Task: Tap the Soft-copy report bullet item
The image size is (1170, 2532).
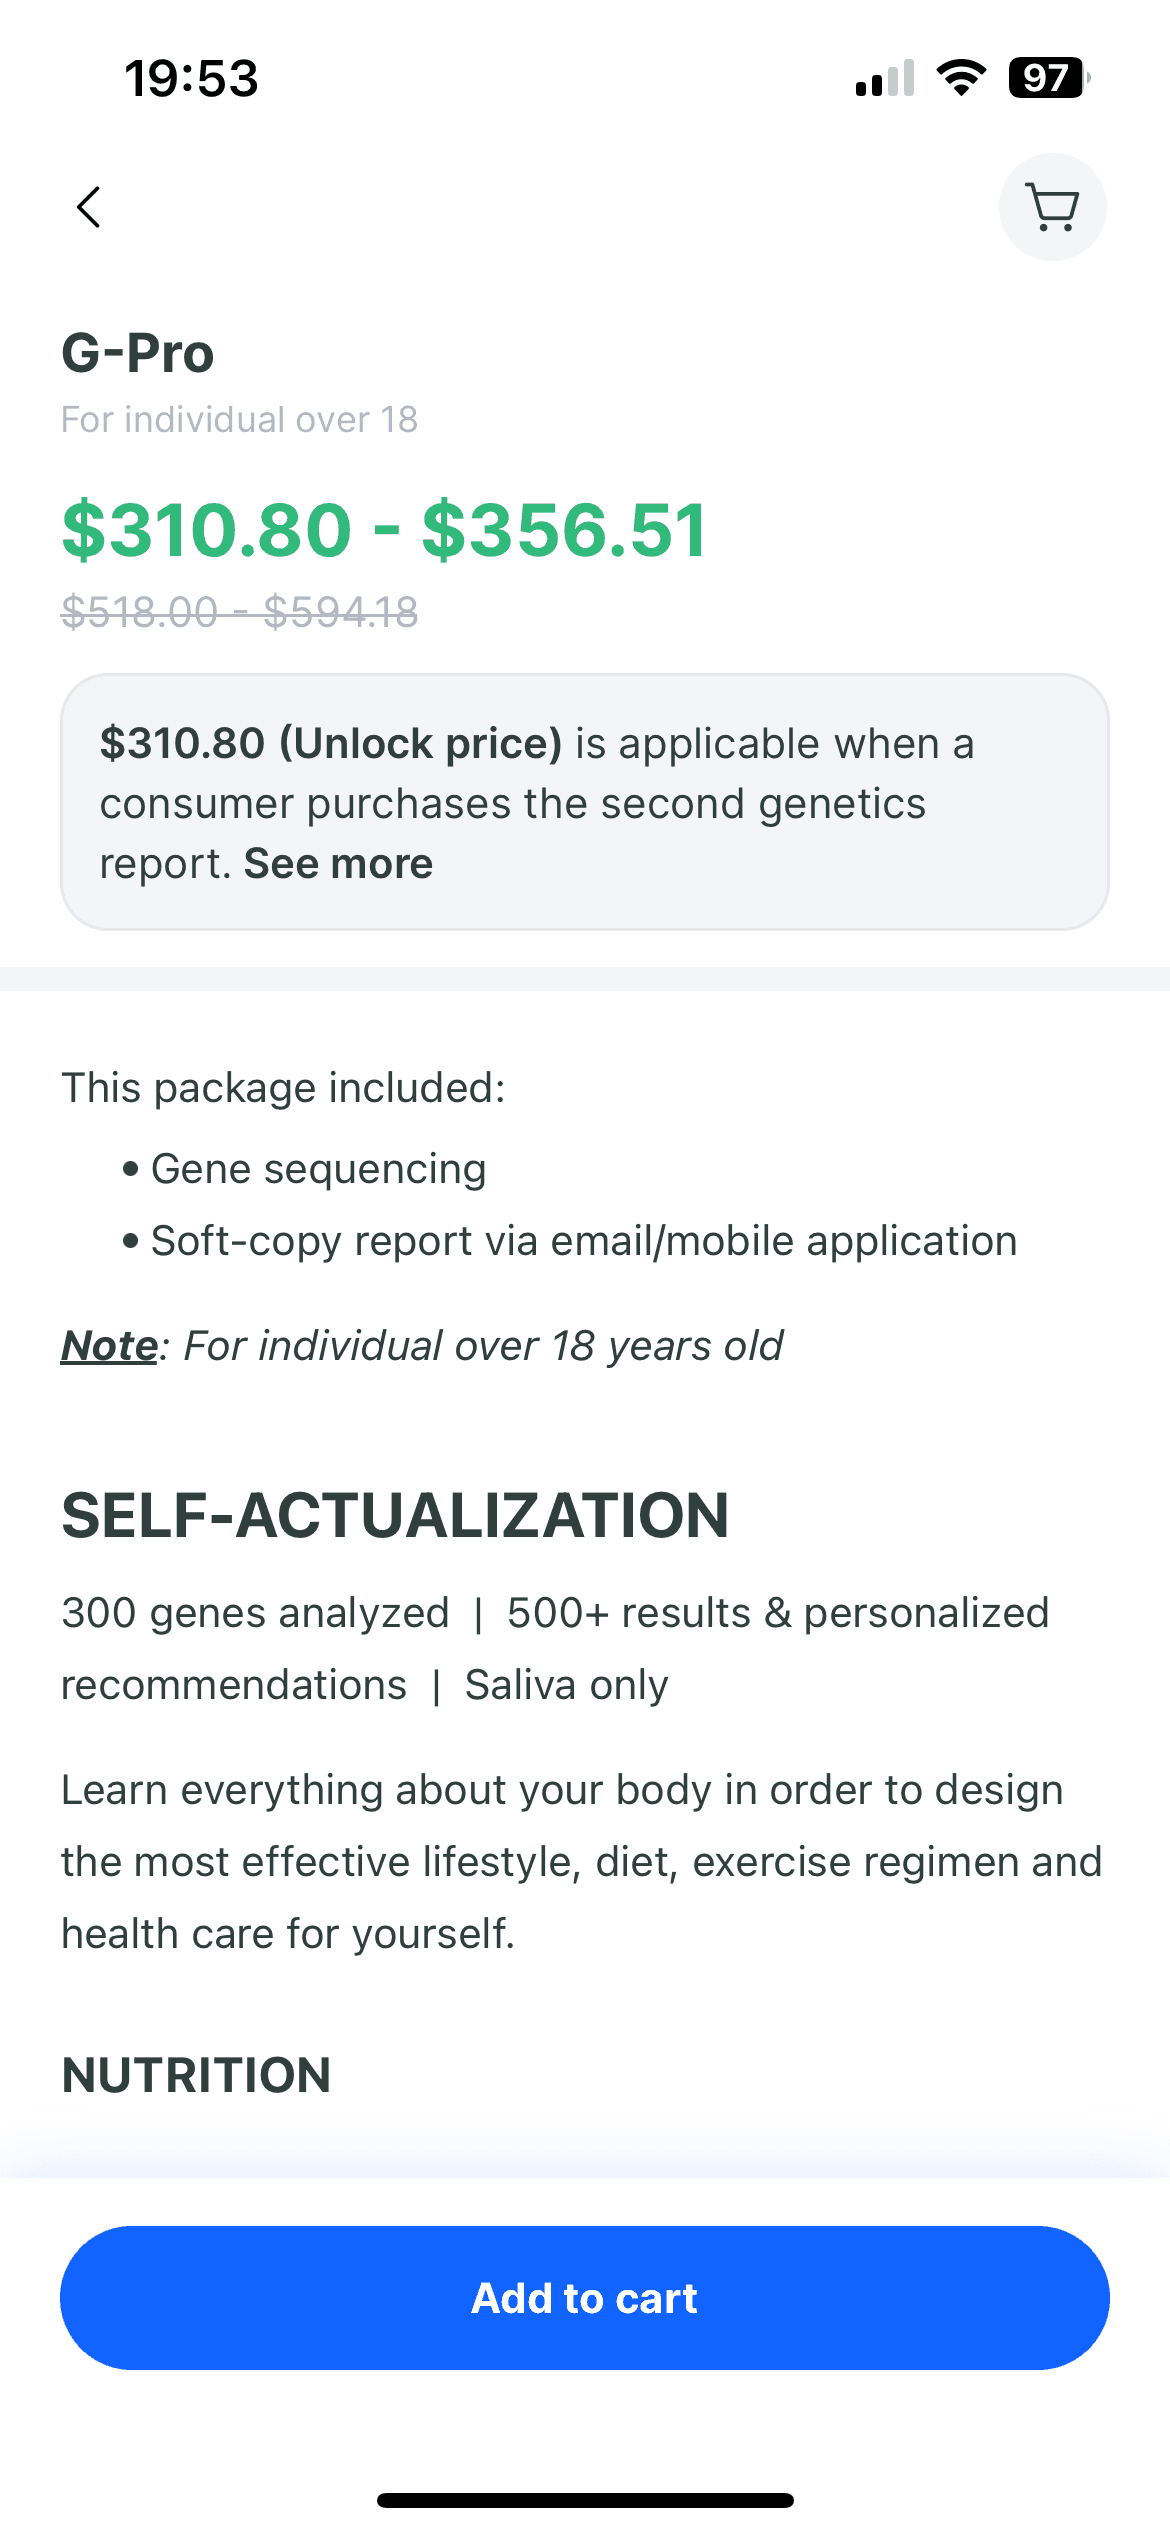Action: coord(583,1241)
